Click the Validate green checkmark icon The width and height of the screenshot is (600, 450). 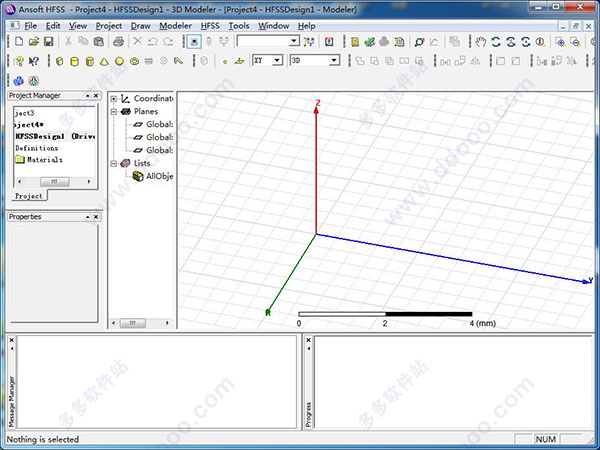pyautogui.click(x=369, y=41)
